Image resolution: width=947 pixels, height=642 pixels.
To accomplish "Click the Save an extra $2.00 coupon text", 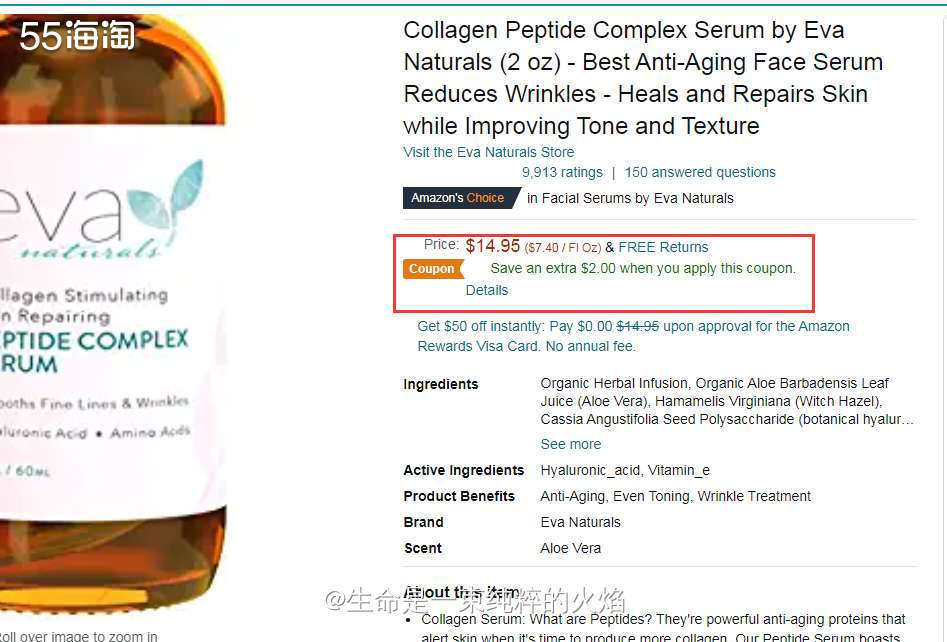I will [x=643, y=269].
